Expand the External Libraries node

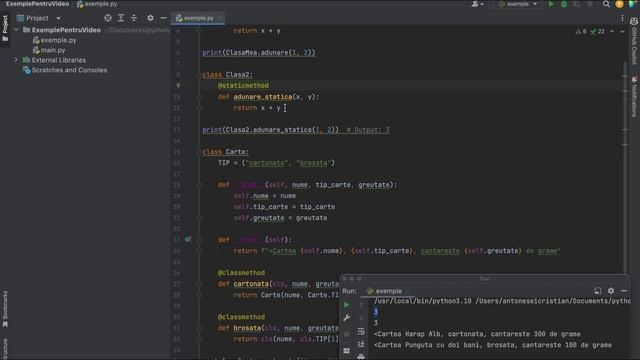point(16,60)
